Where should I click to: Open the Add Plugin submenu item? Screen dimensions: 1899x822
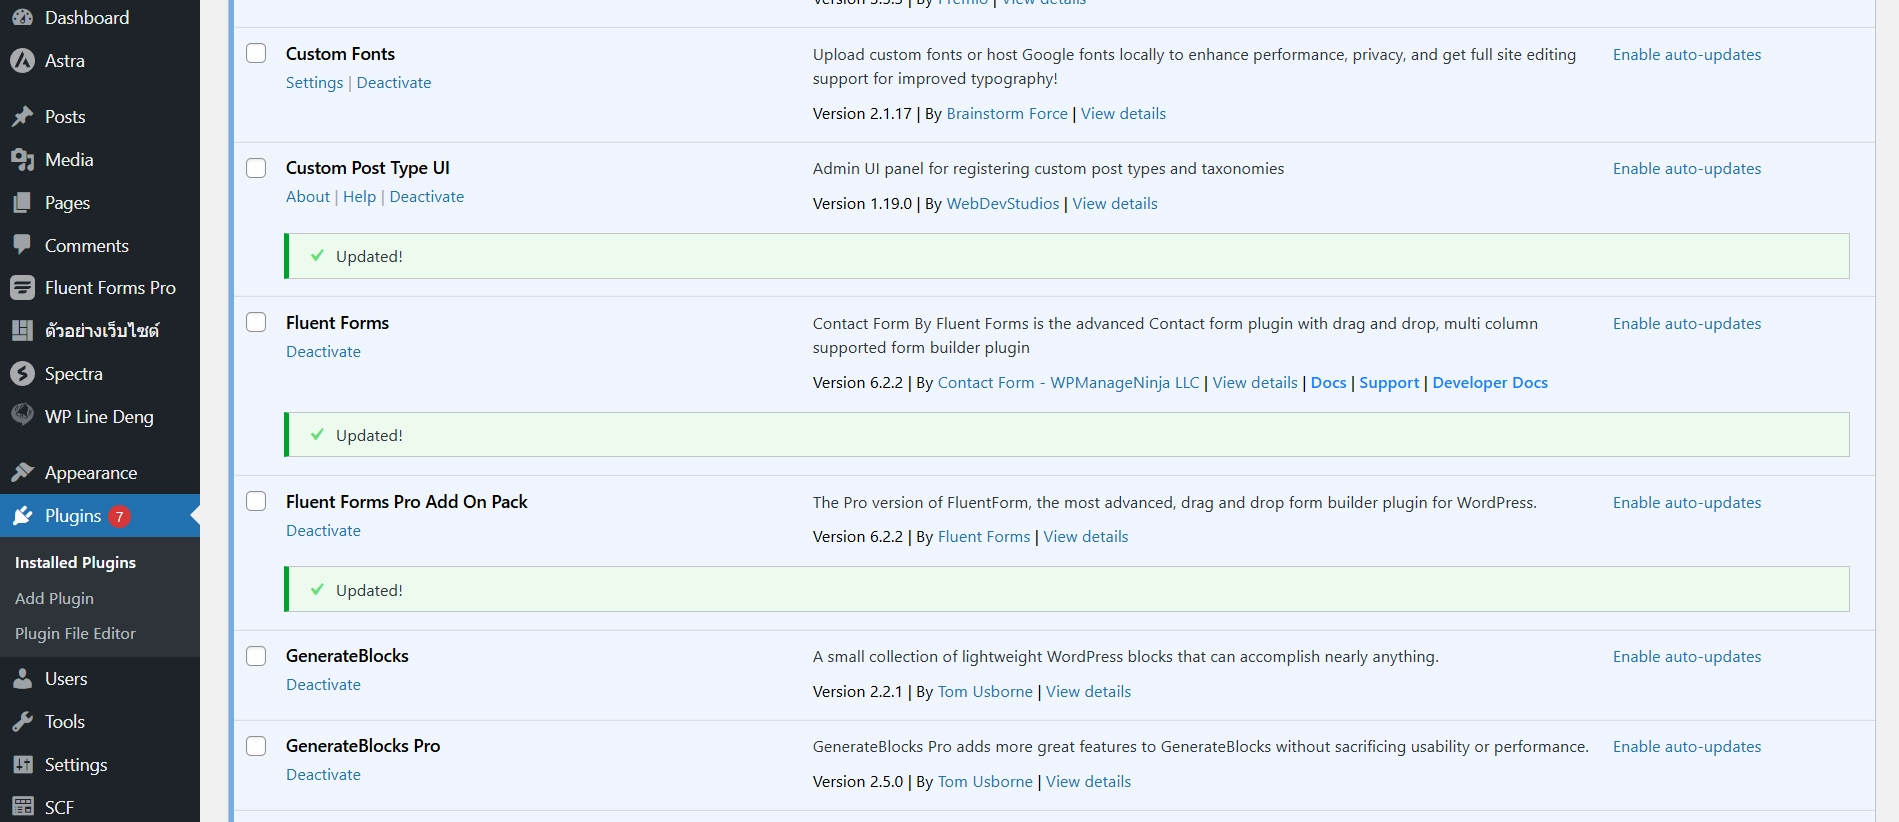54,598
